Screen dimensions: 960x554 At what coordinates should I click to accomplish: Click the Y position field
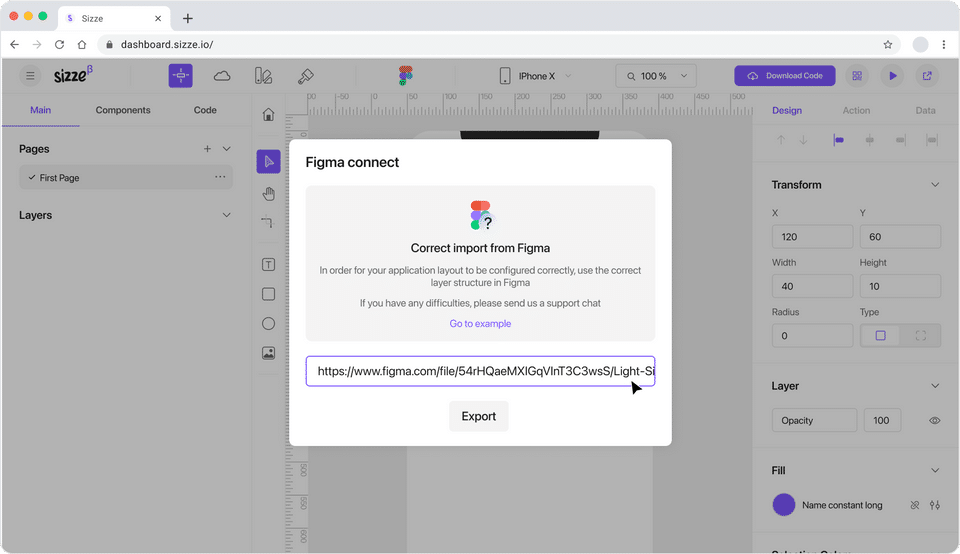tap(900, 236)
